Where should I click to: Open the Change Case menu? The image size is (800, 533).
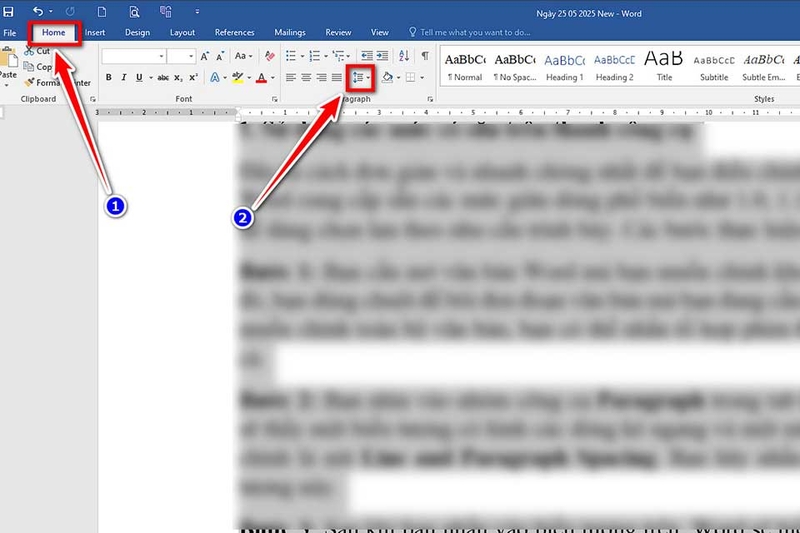click(243, 56)
